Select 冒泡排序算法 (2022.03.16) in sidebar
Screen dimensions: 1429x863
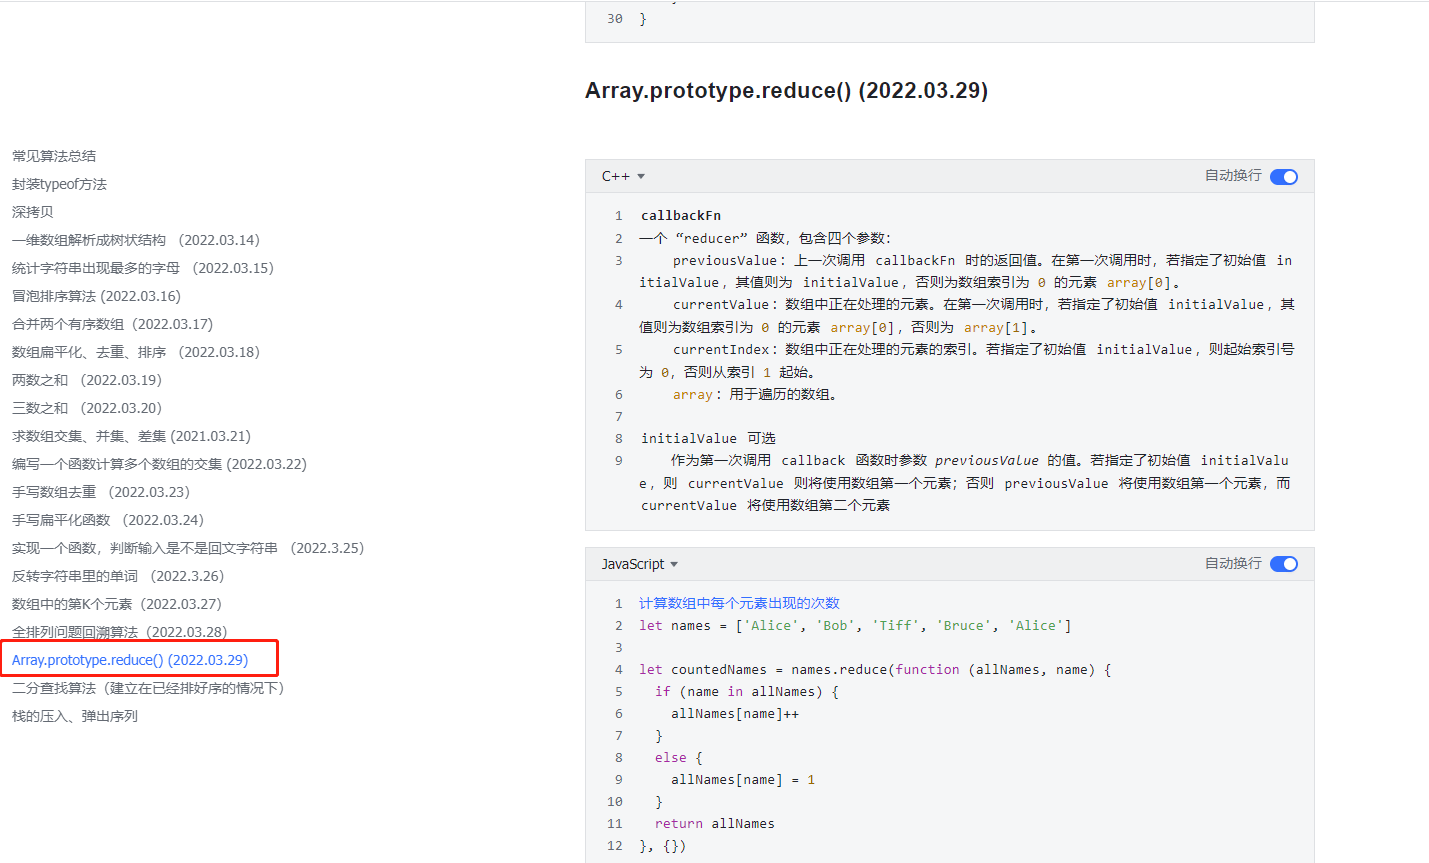pyautogui.click(x=96, y=296)
